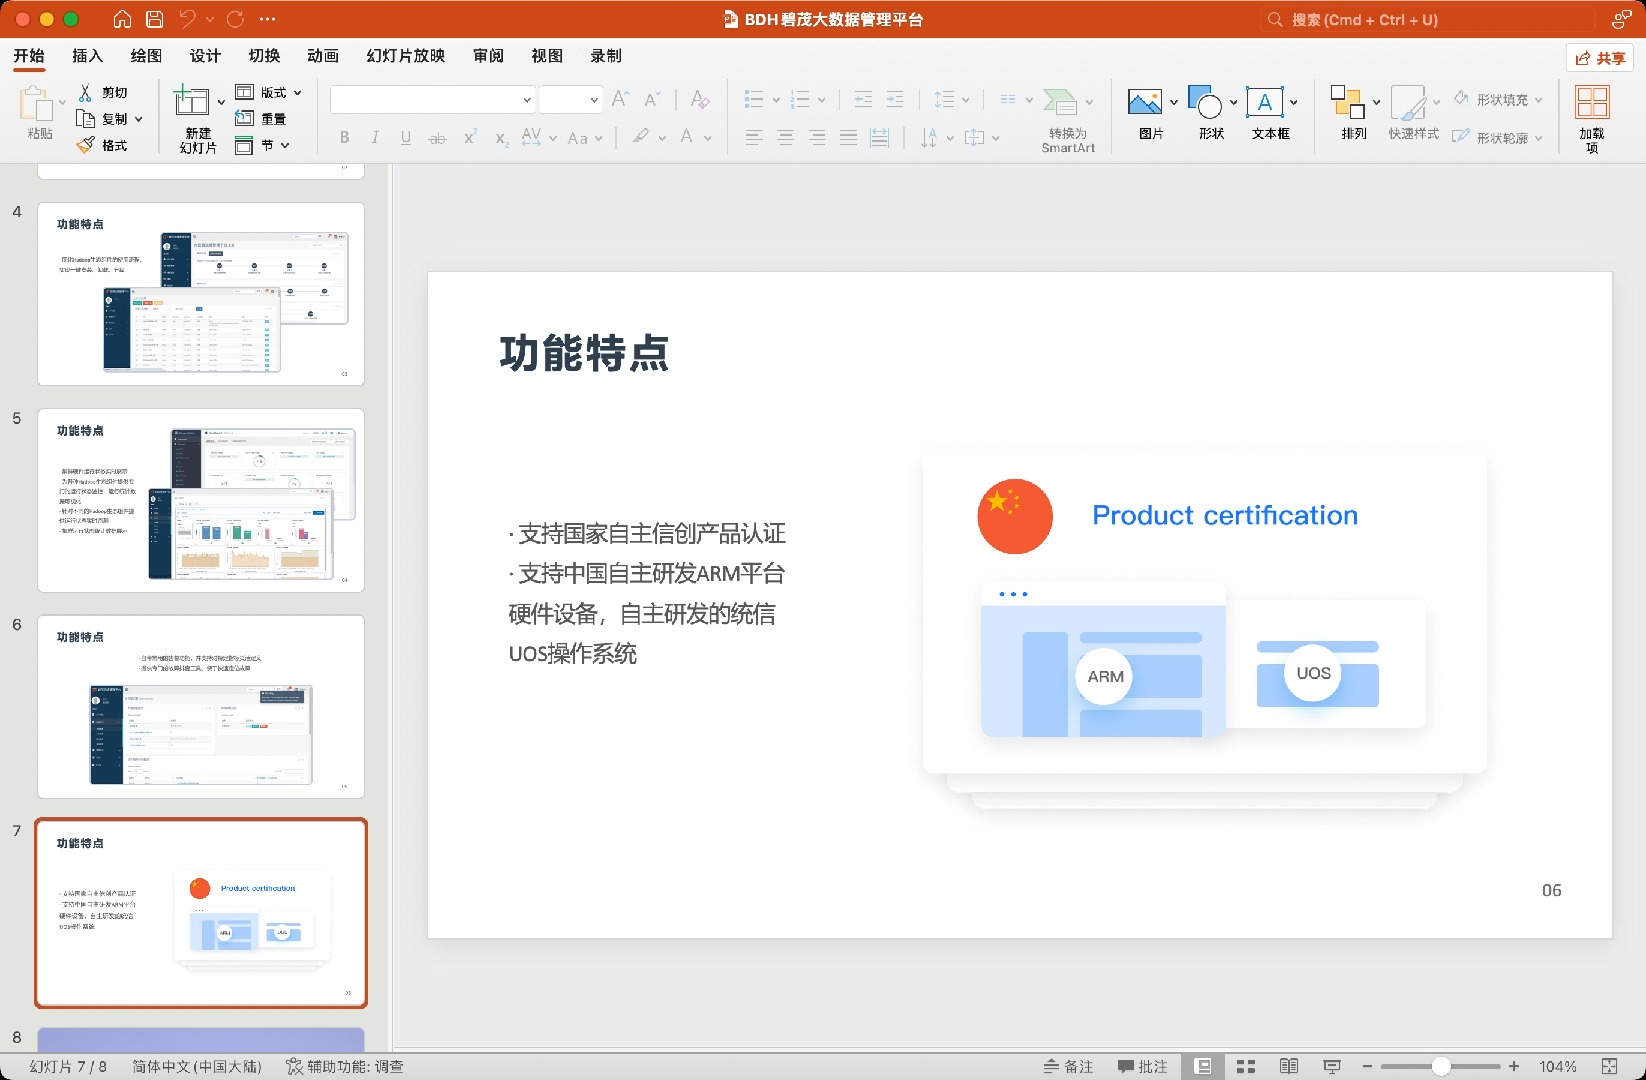Increase font size with larger A
The image size is (1646, 1080).
pos(620,99)
